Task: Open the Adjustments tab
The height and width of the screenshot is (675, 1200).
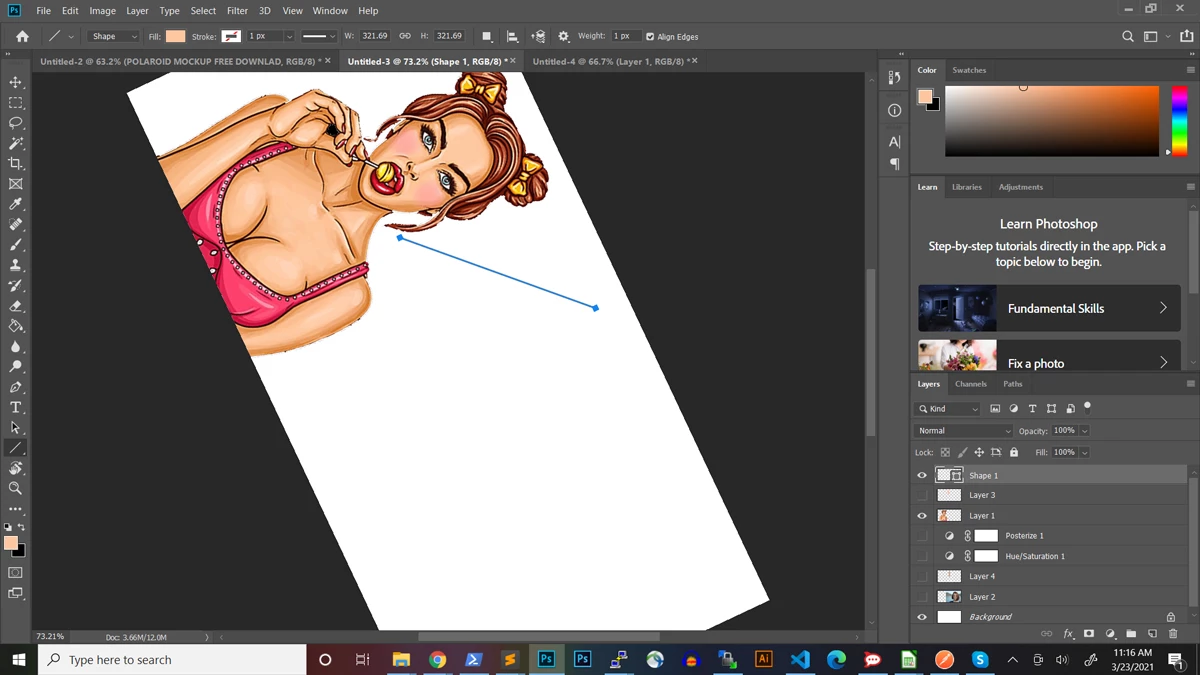Action: point(1020,187)
